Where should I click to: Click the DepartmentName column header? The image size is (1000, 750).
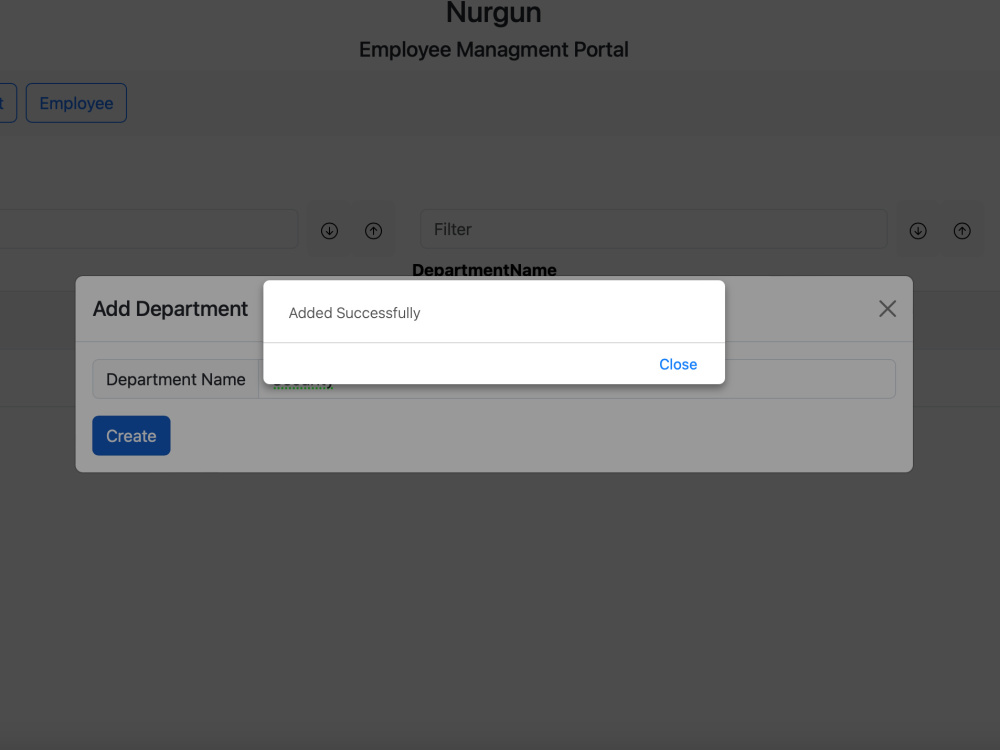coord(484,270)
